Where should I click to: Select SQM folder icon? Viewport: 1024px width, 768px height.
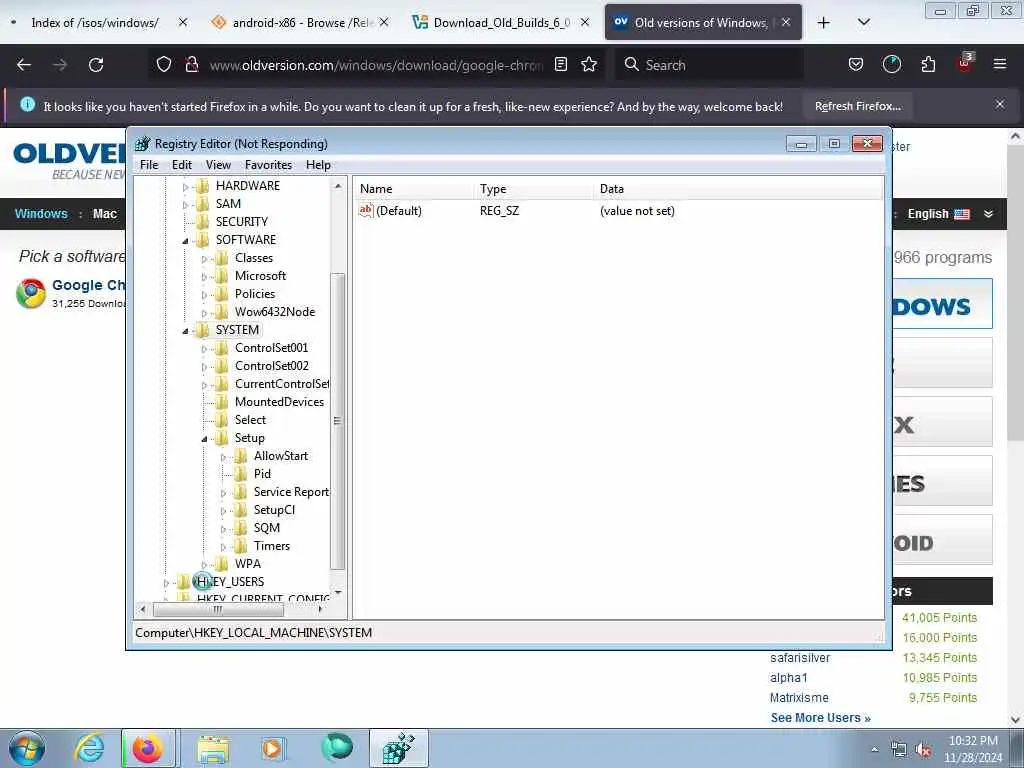241,528
